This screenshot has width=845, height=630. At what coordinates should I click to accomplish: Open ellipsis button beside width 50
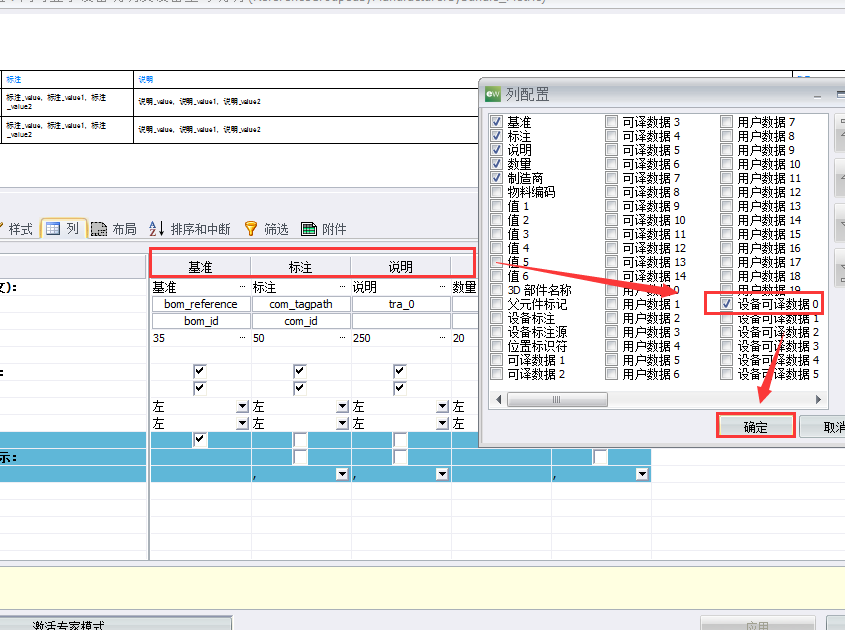click(x=342, y=338)
